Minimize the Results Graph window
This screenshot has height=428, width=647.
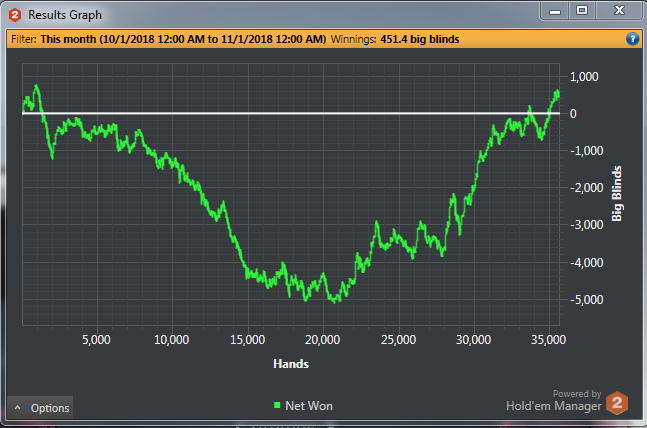coord(555,11)
